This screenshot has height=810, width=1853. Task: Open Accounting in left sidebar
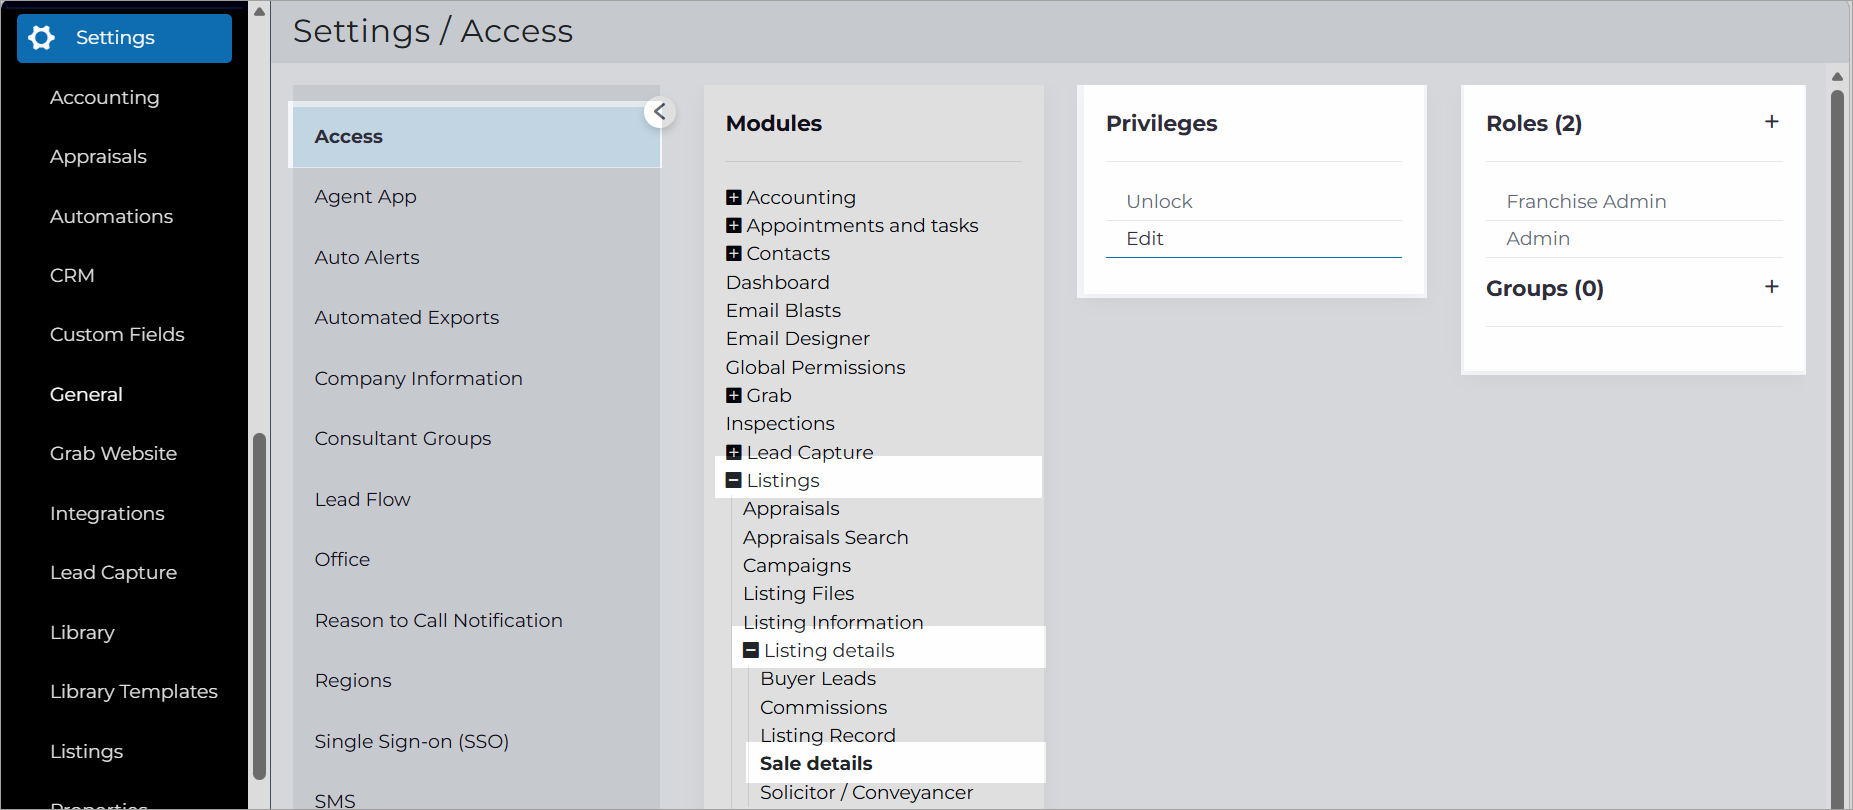tap(105, 98)
